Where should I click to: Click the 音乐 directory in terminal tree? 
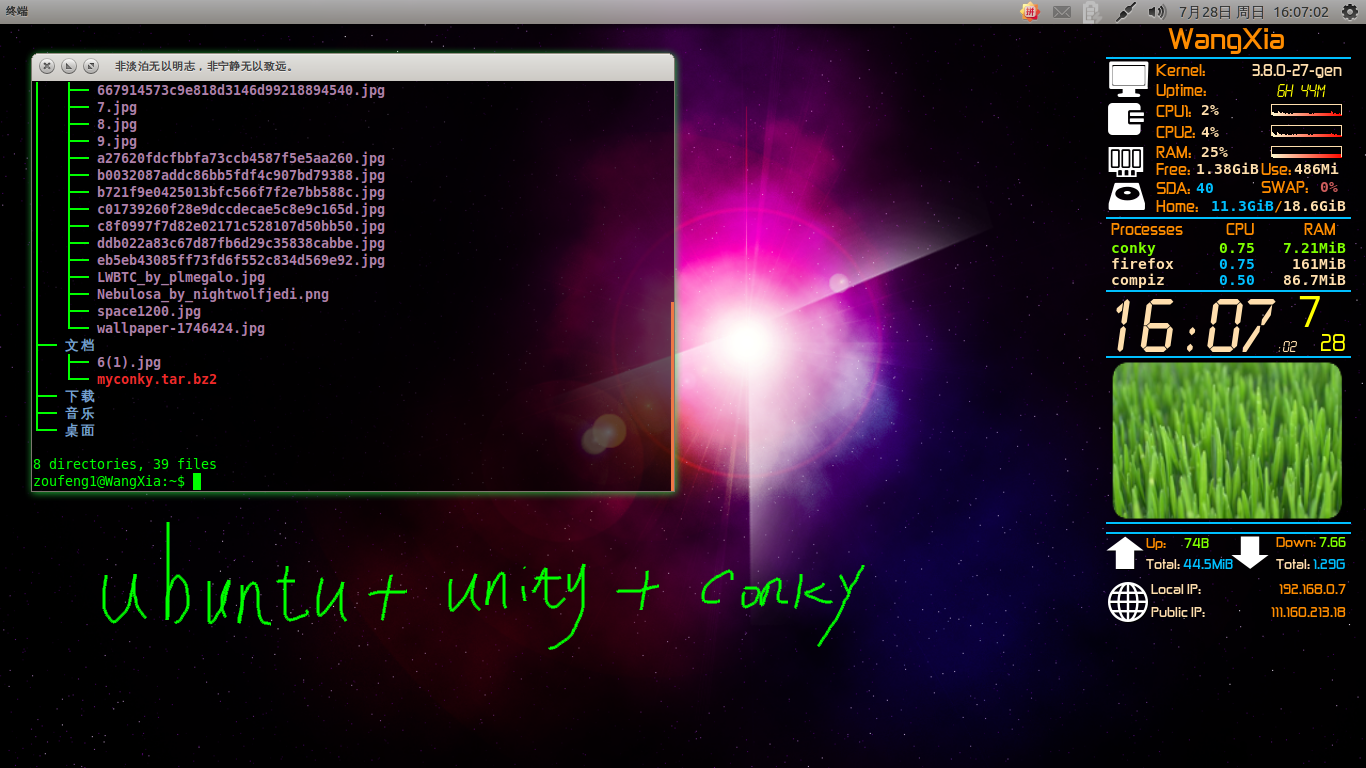point(80,413)
